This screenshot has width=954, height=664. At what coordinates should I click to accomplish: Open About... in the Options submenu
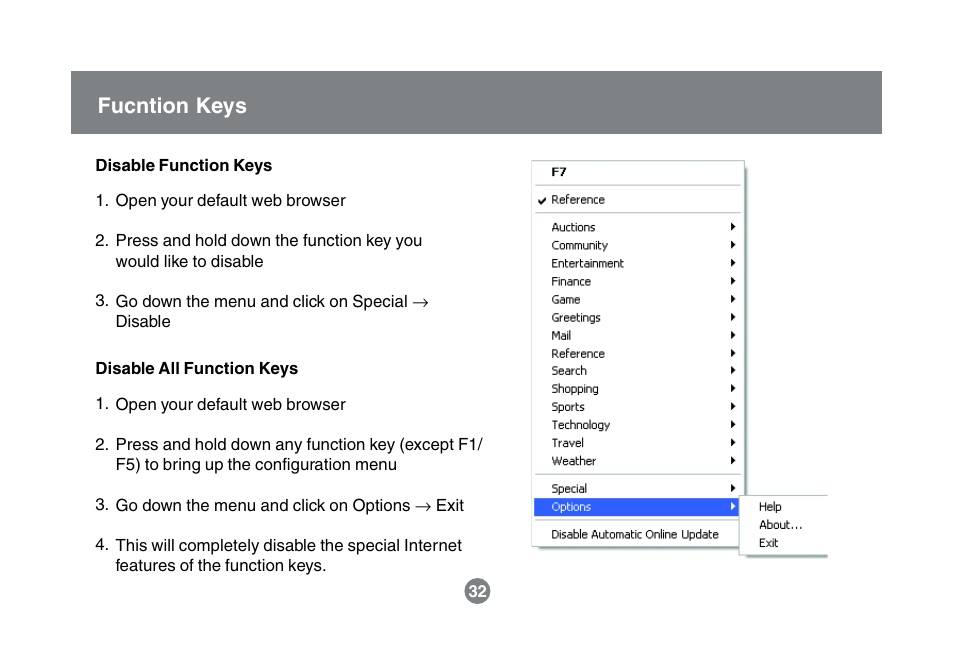[x=781, y=525]
